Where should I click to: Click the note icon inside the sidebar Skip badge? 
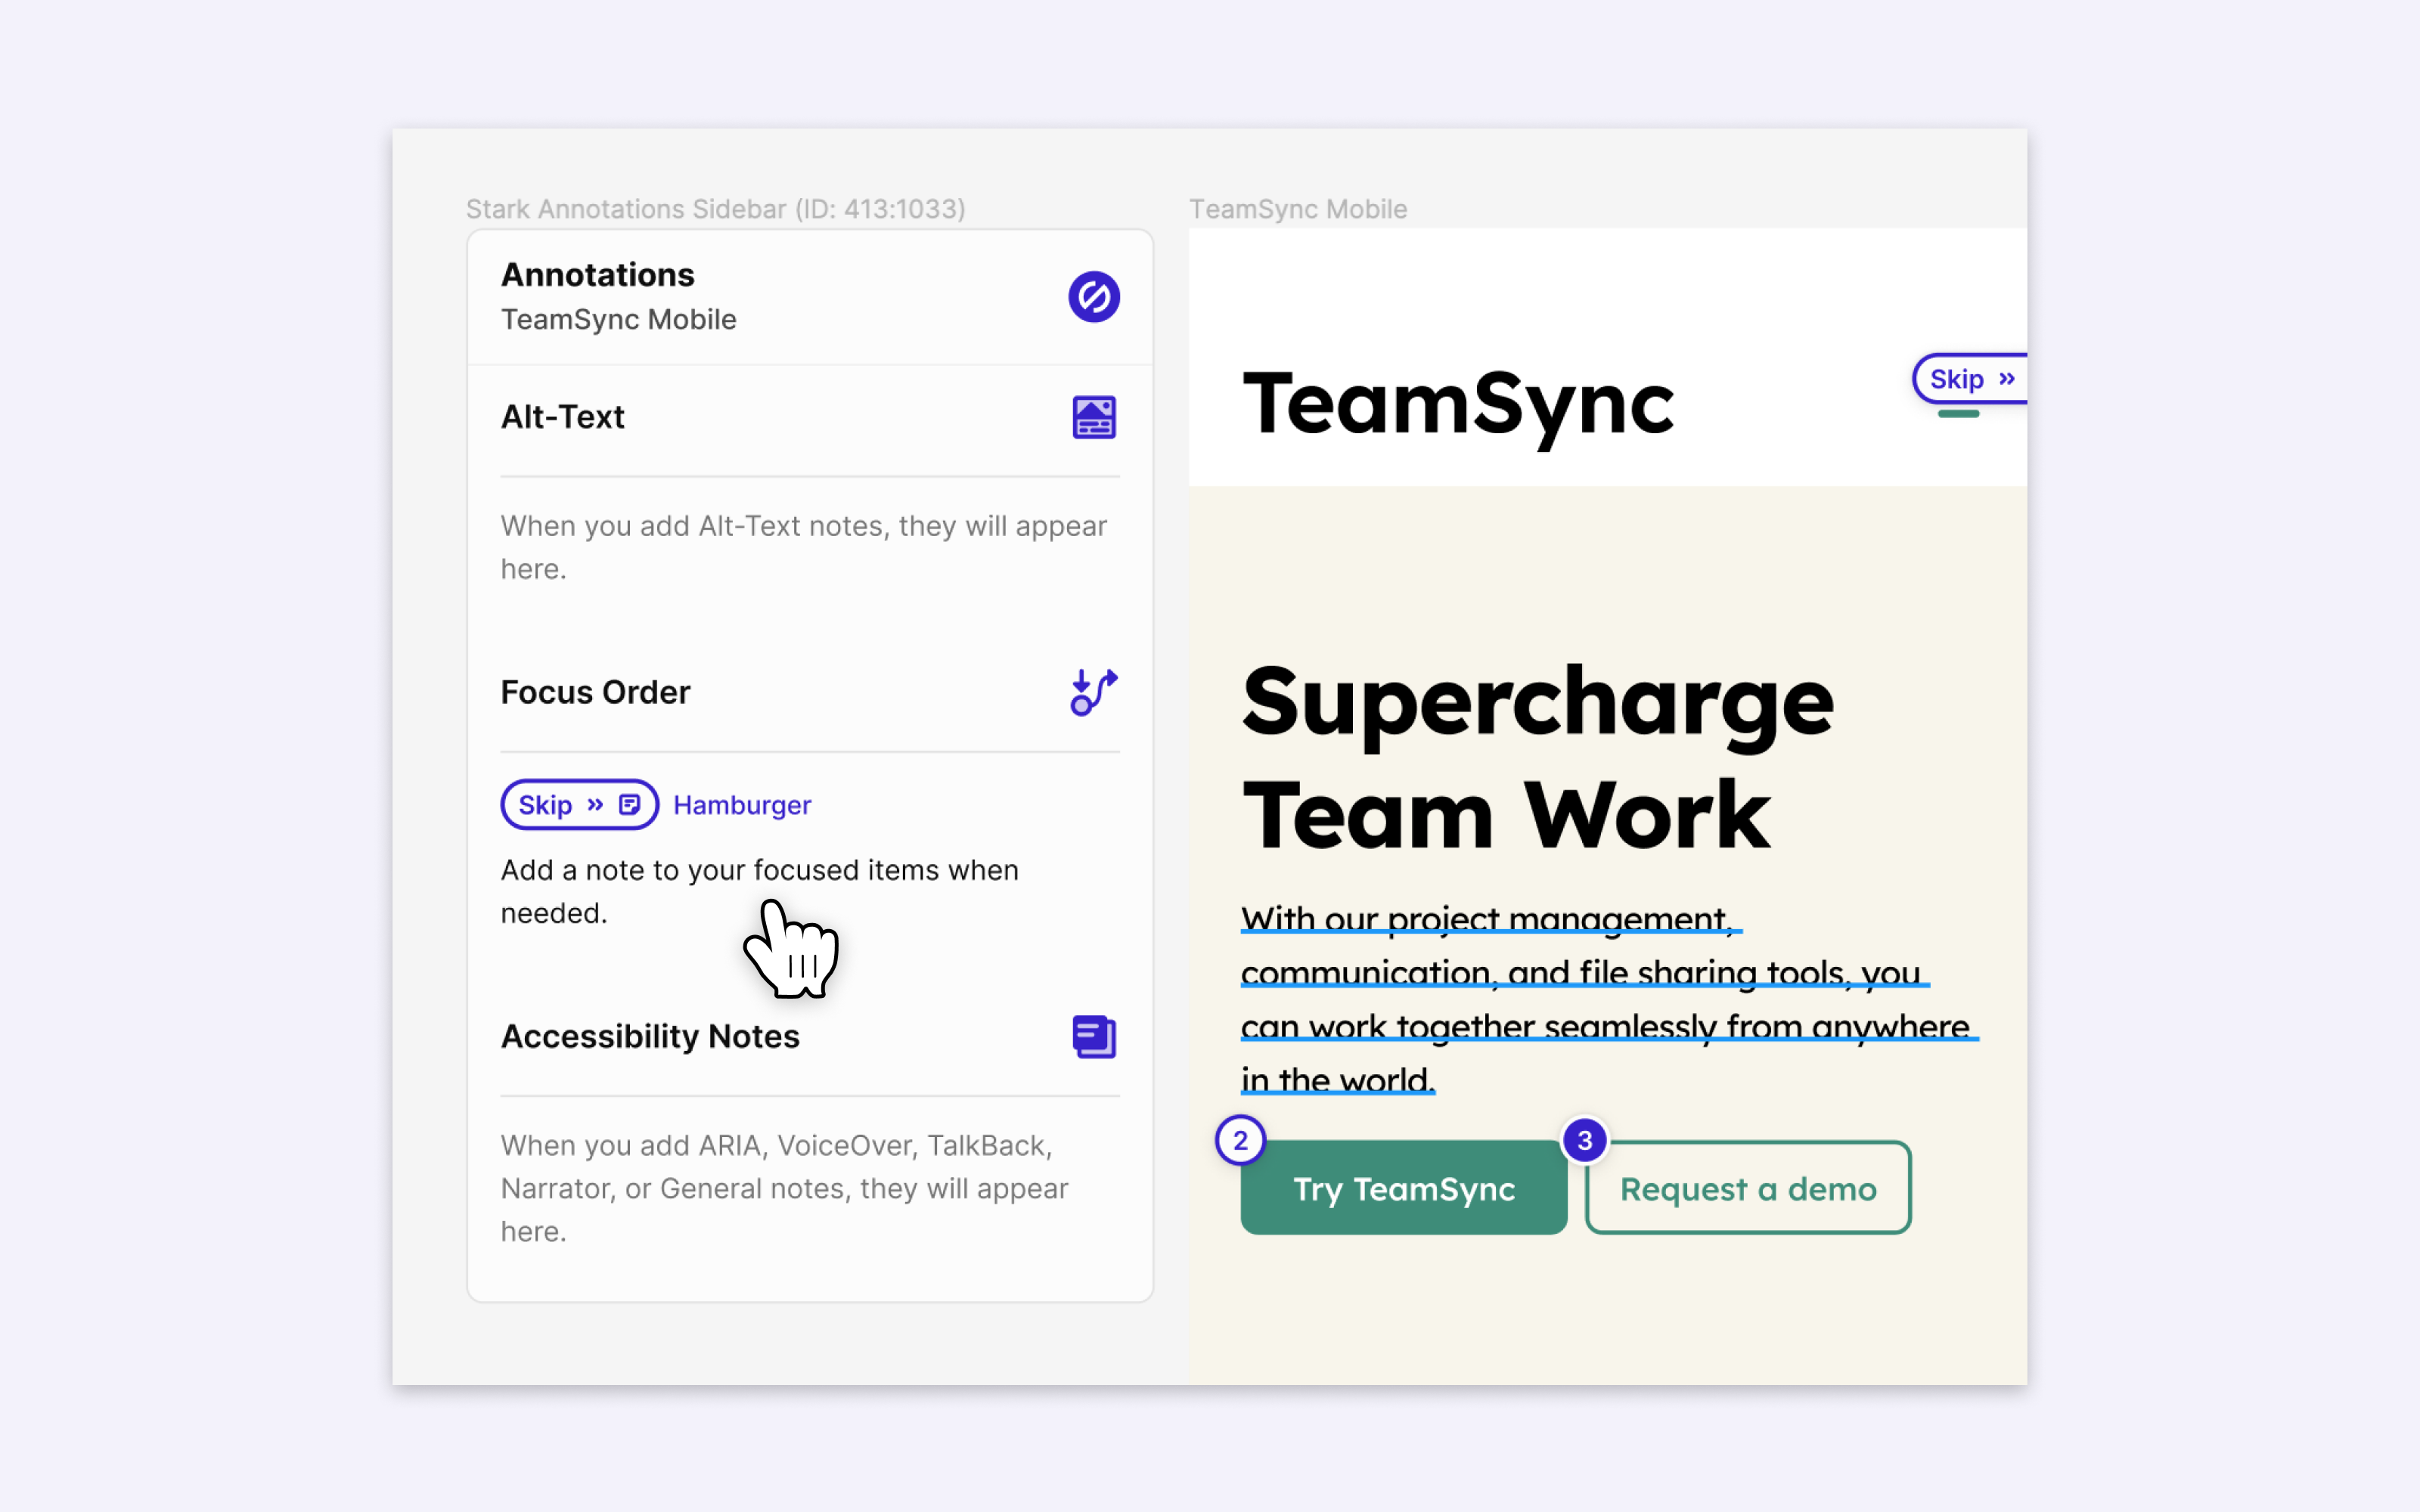click(x=629, y=804)
